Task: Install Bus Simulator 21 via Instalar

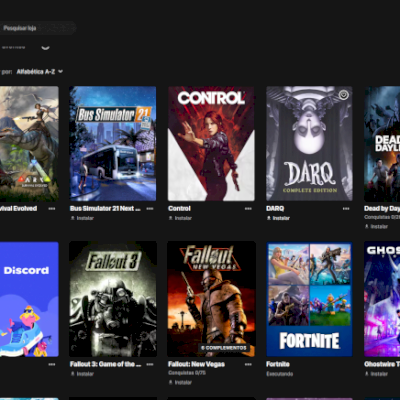Action: coord(82,218)
